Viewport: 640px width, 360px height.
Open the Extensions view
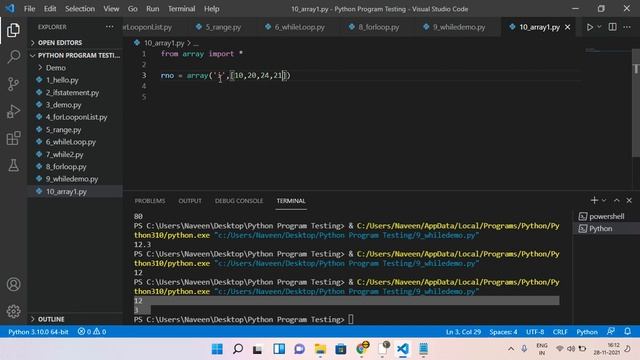tap(13, 138)
